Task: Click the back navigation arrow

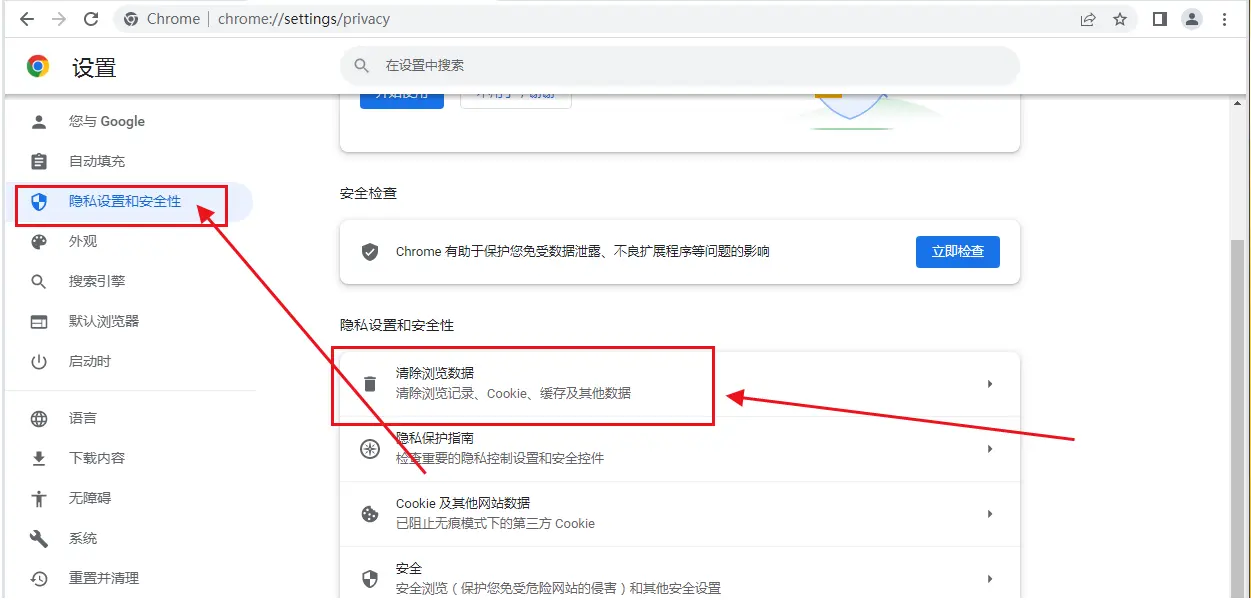Action: coord(27,19)
